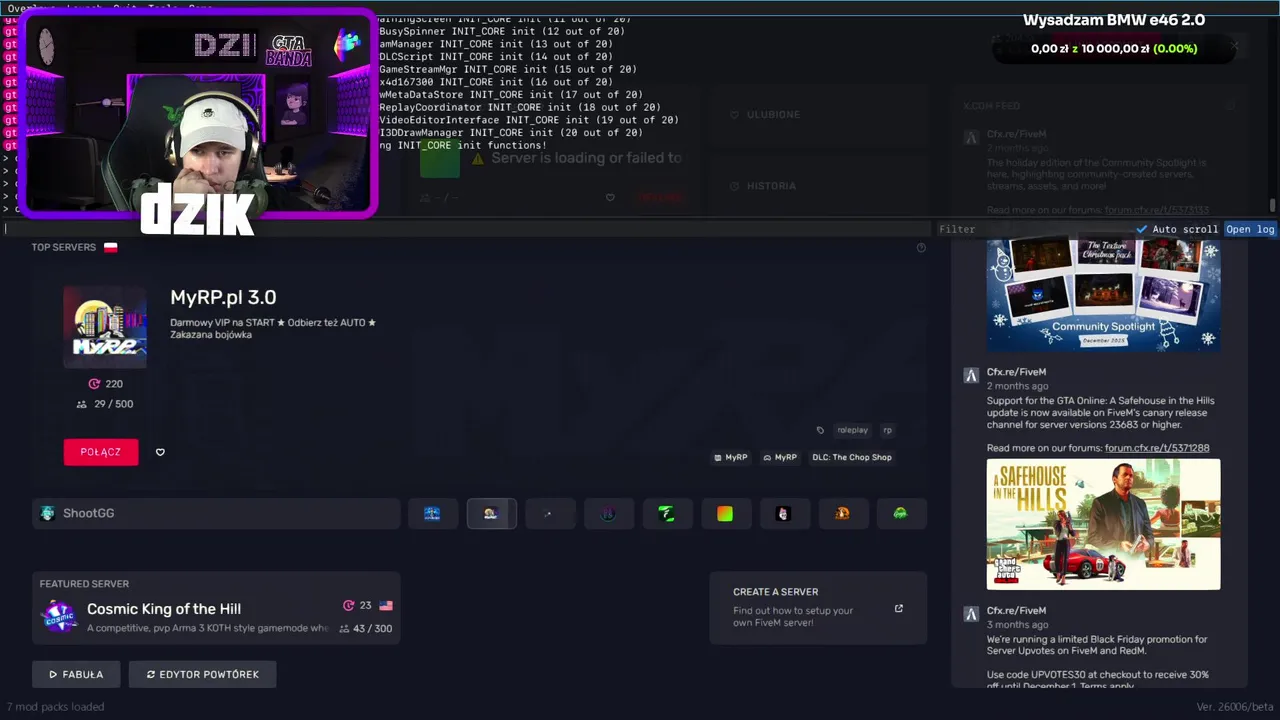Select the dark tile with small dot
This screenshot has height=720, width=1280.
[x=550, y=513]
